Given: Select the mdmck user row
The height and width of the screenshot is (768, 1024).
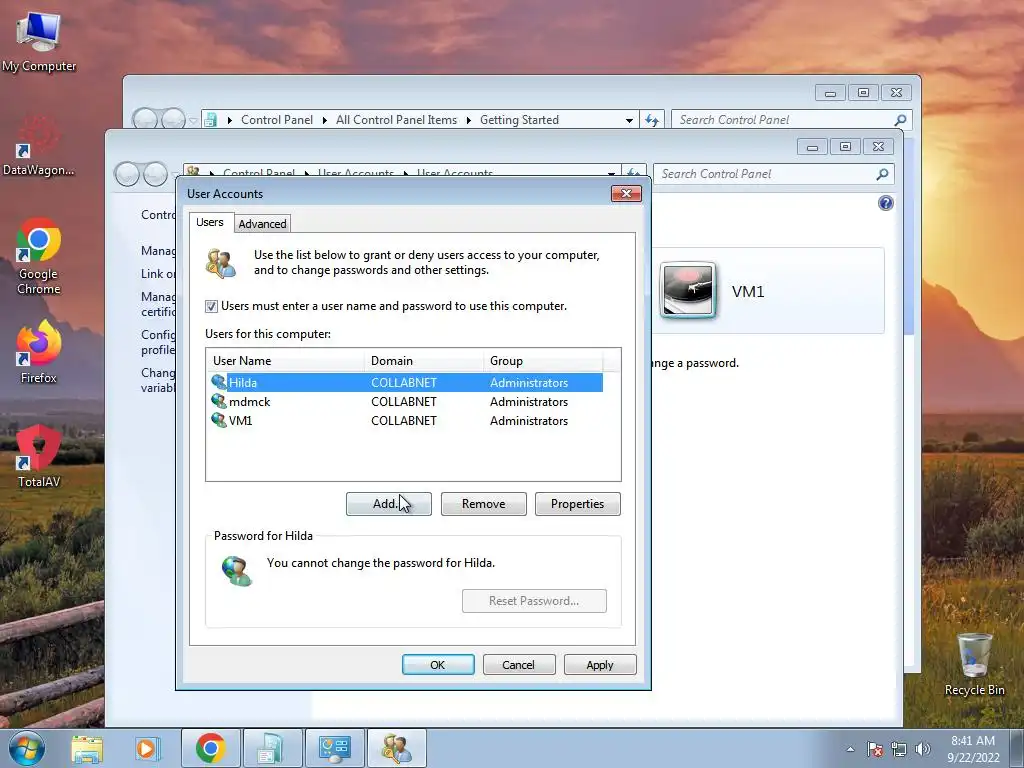Looking at the screenshot, I should tap(406, 402).
